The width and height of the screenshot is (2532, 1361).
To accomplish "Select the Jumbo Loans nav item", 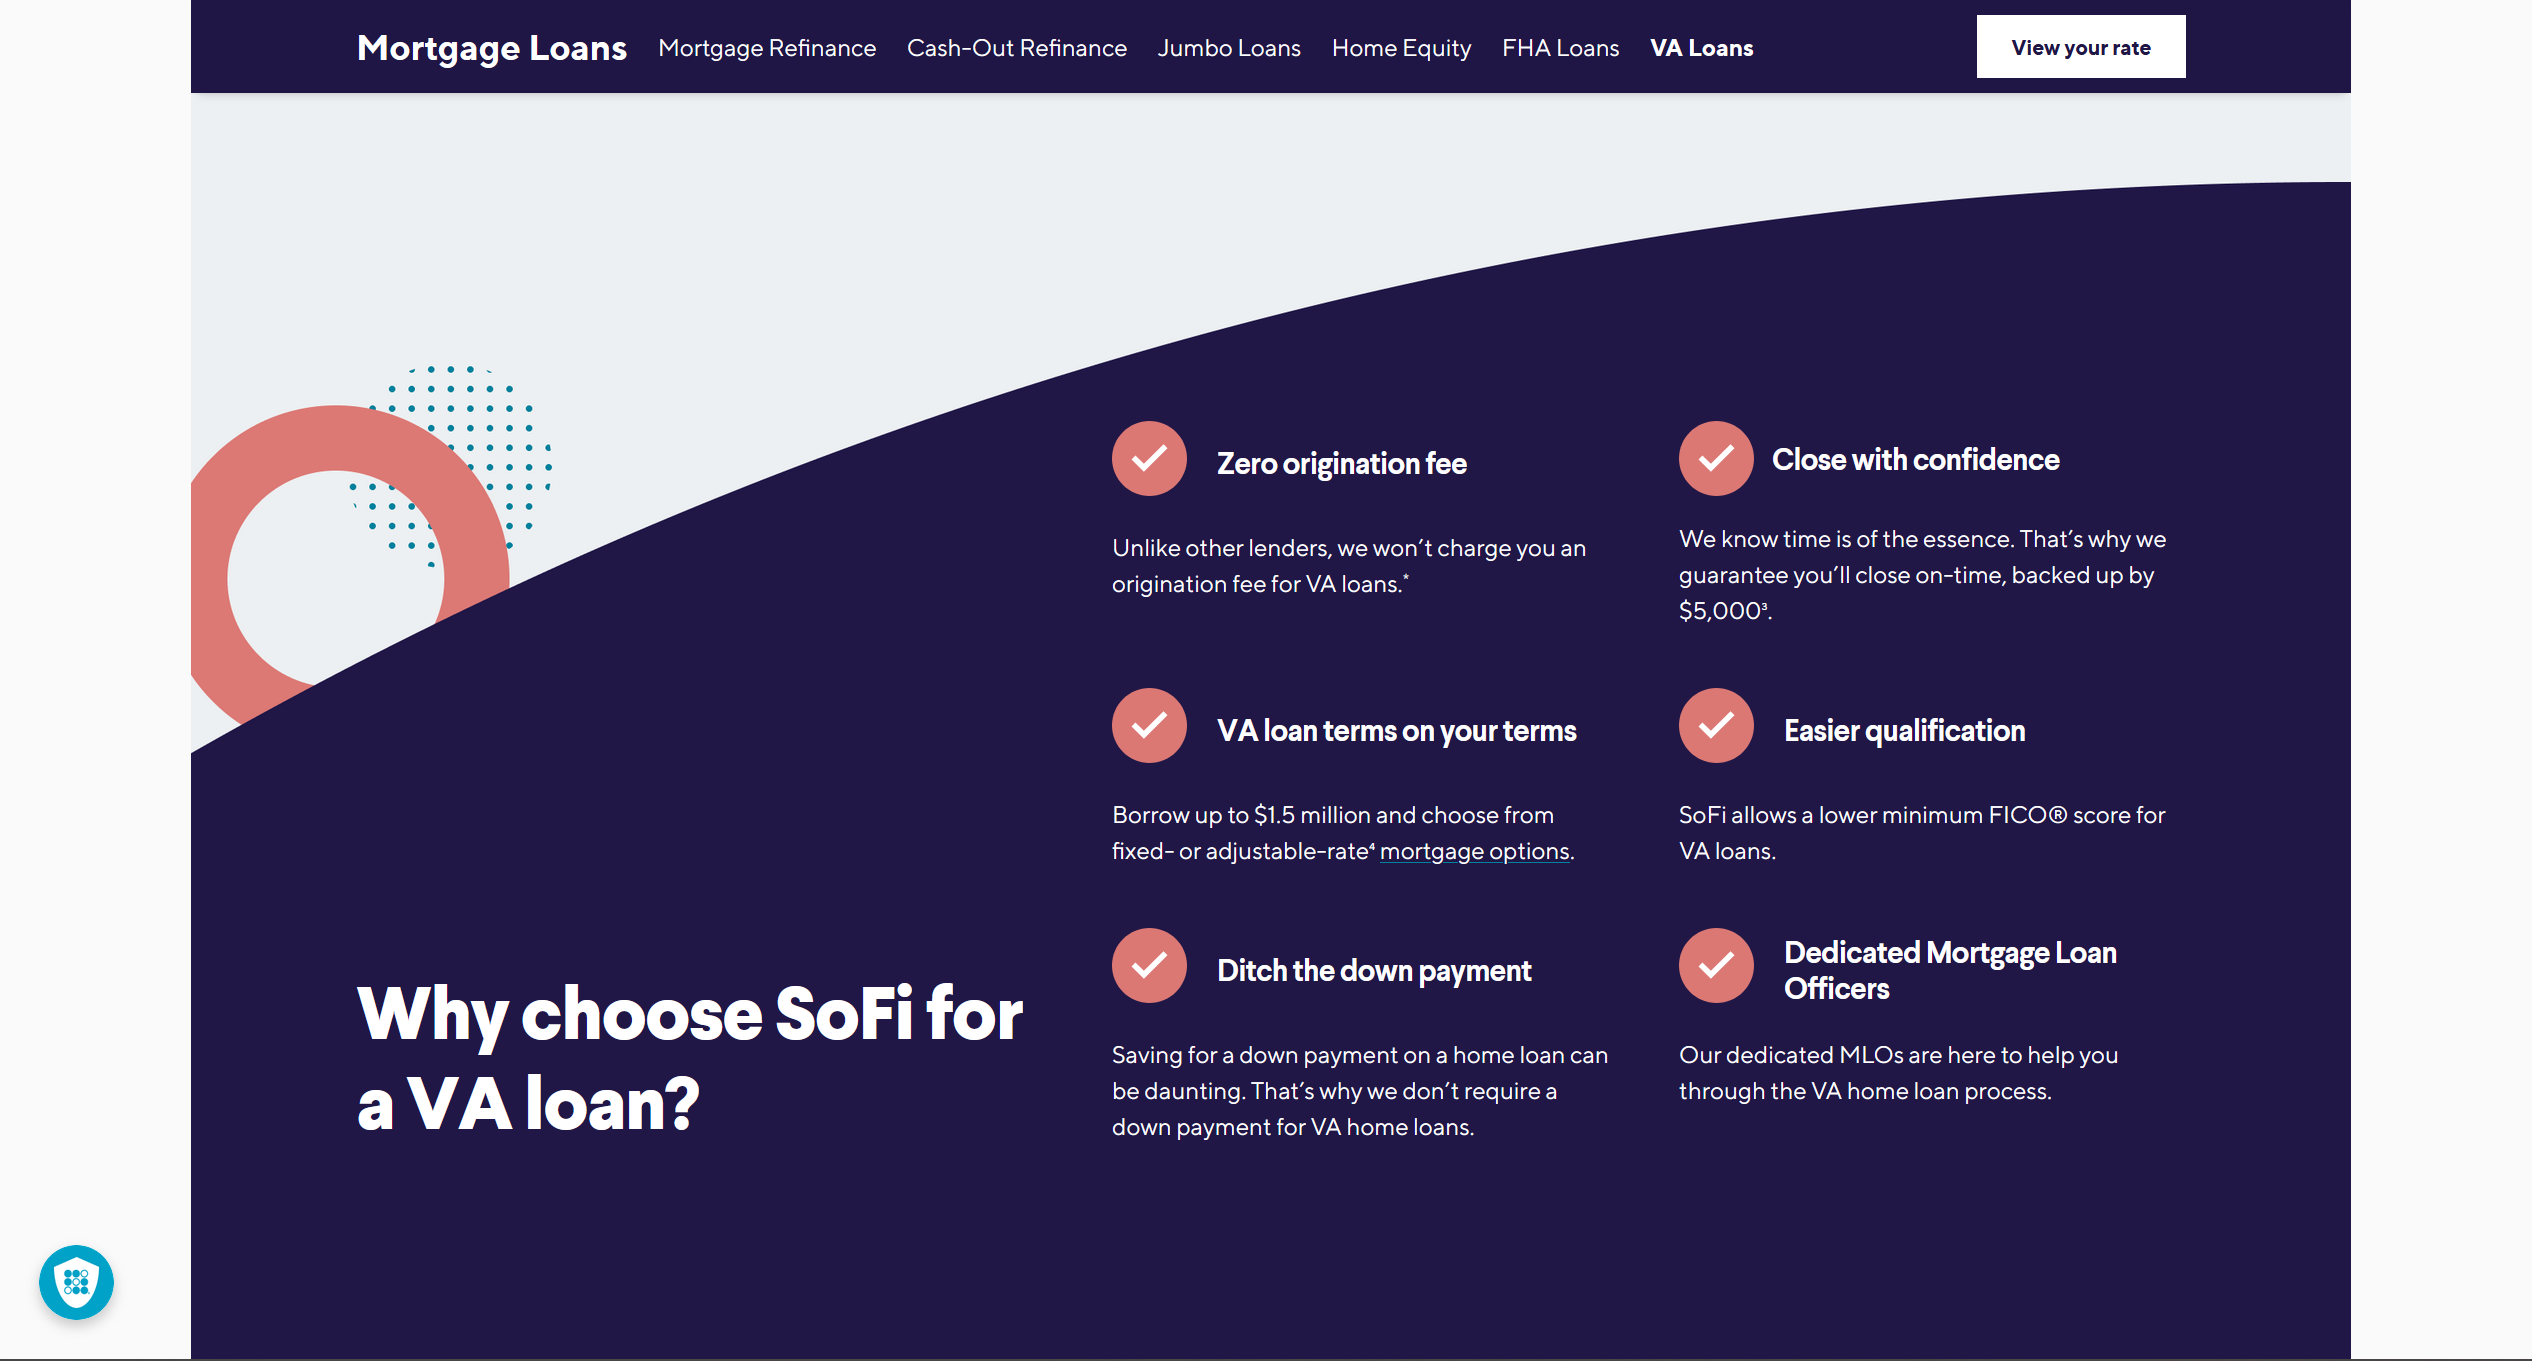I will [x=1229, y=47].
